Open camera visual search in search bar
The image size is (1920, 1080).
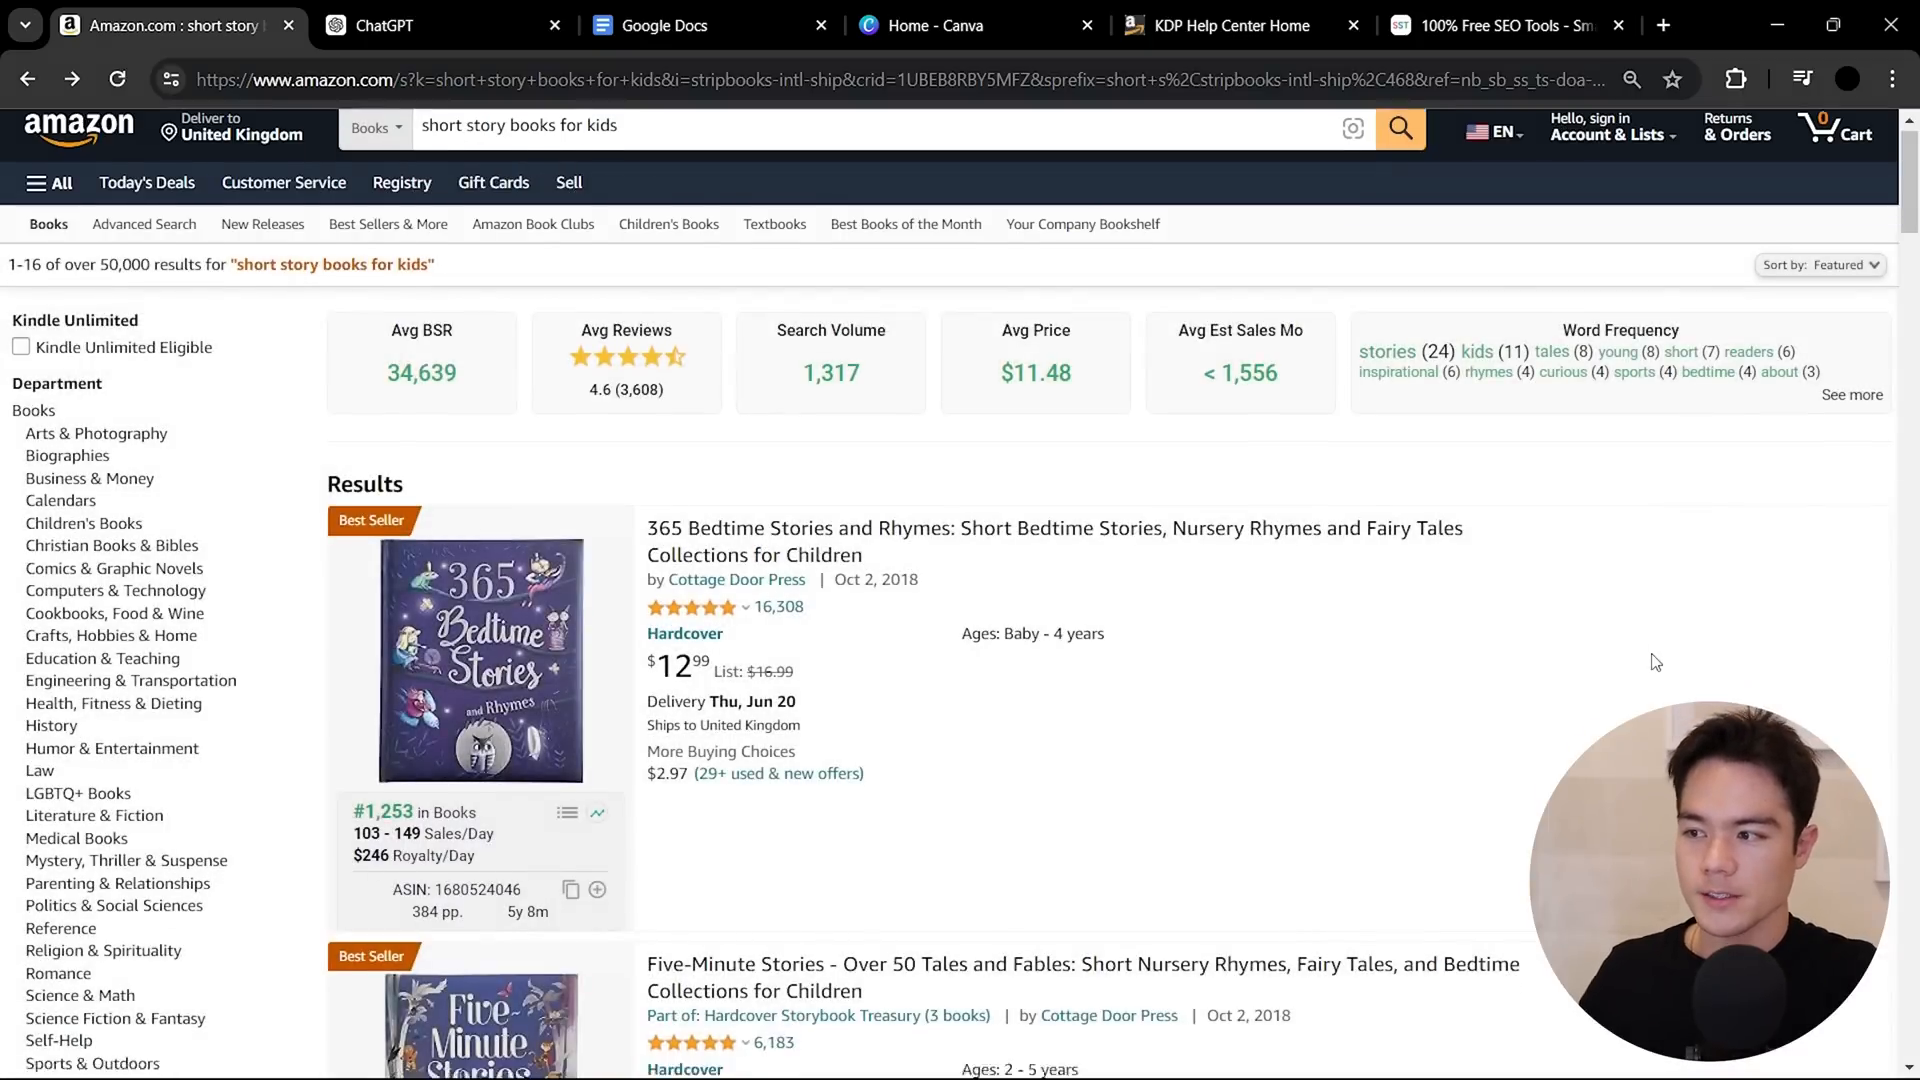1352,129
